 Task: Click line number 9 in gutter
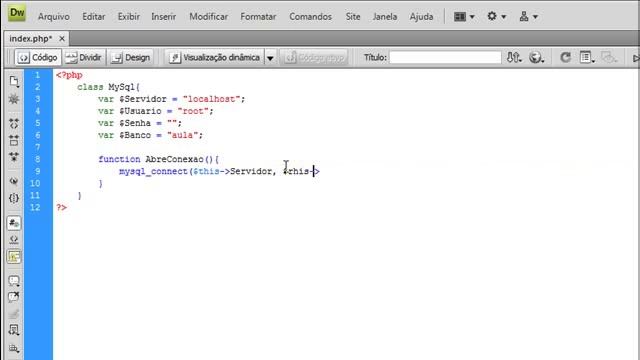37,171
